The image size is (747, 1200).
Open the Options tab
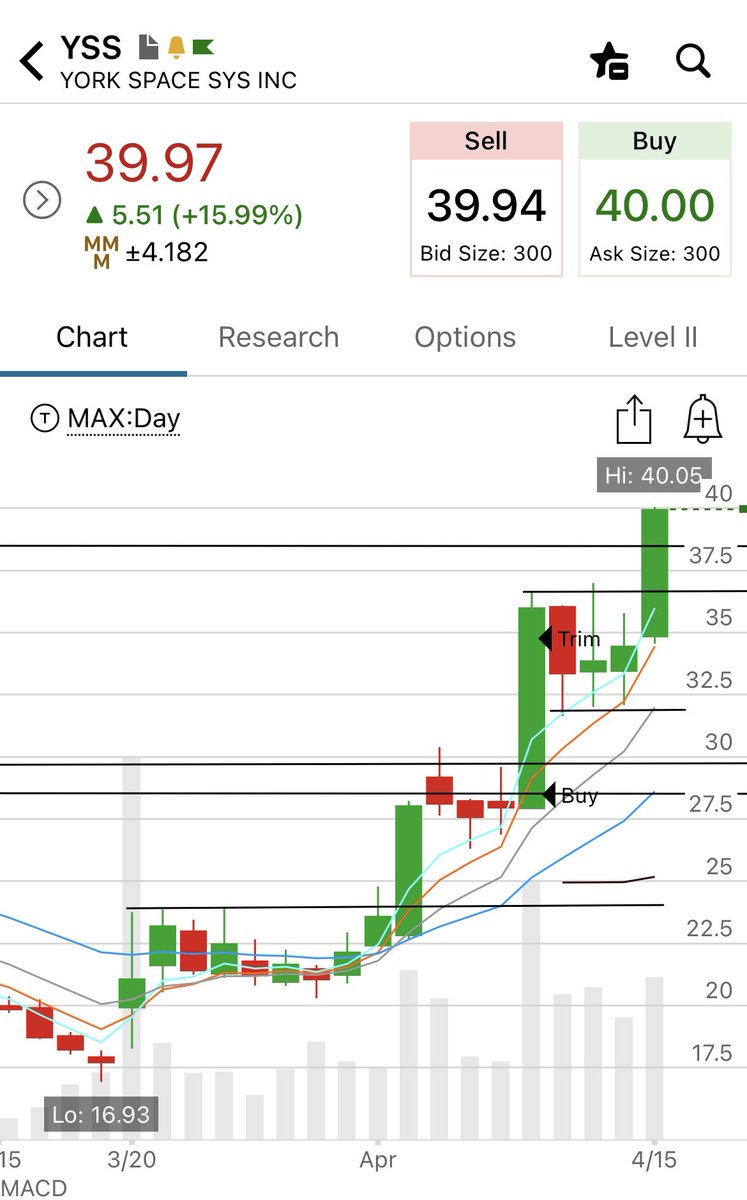click(466, 337)
